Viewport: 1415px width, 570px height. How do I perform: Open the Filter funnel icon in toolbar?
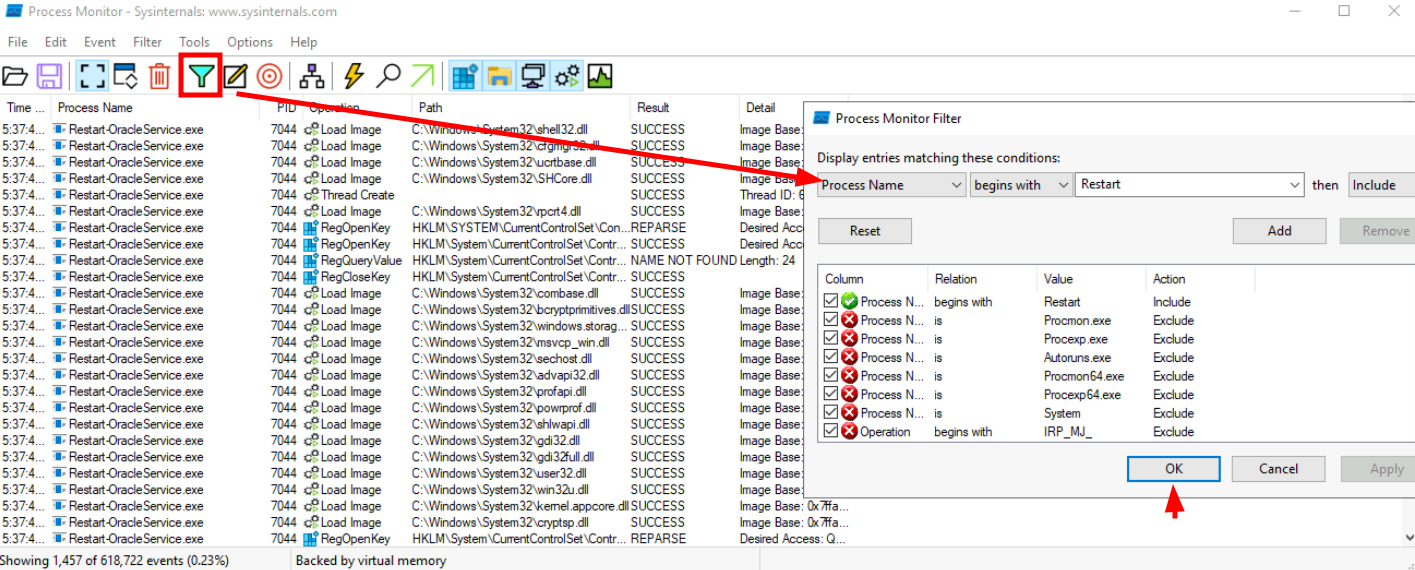click(201, 76)
